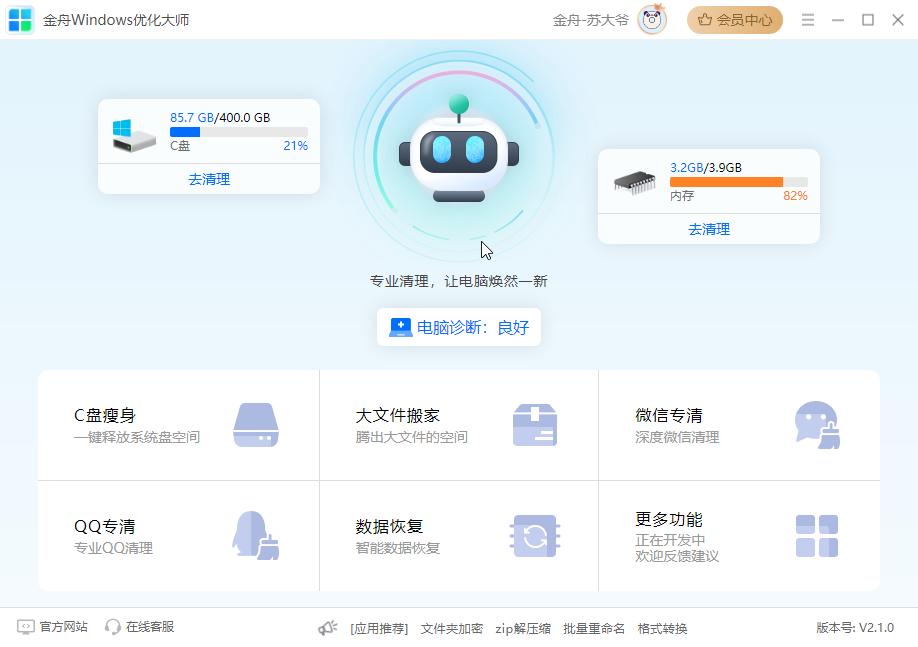
Task: Open the 官方网站 link
Action: 53,627
